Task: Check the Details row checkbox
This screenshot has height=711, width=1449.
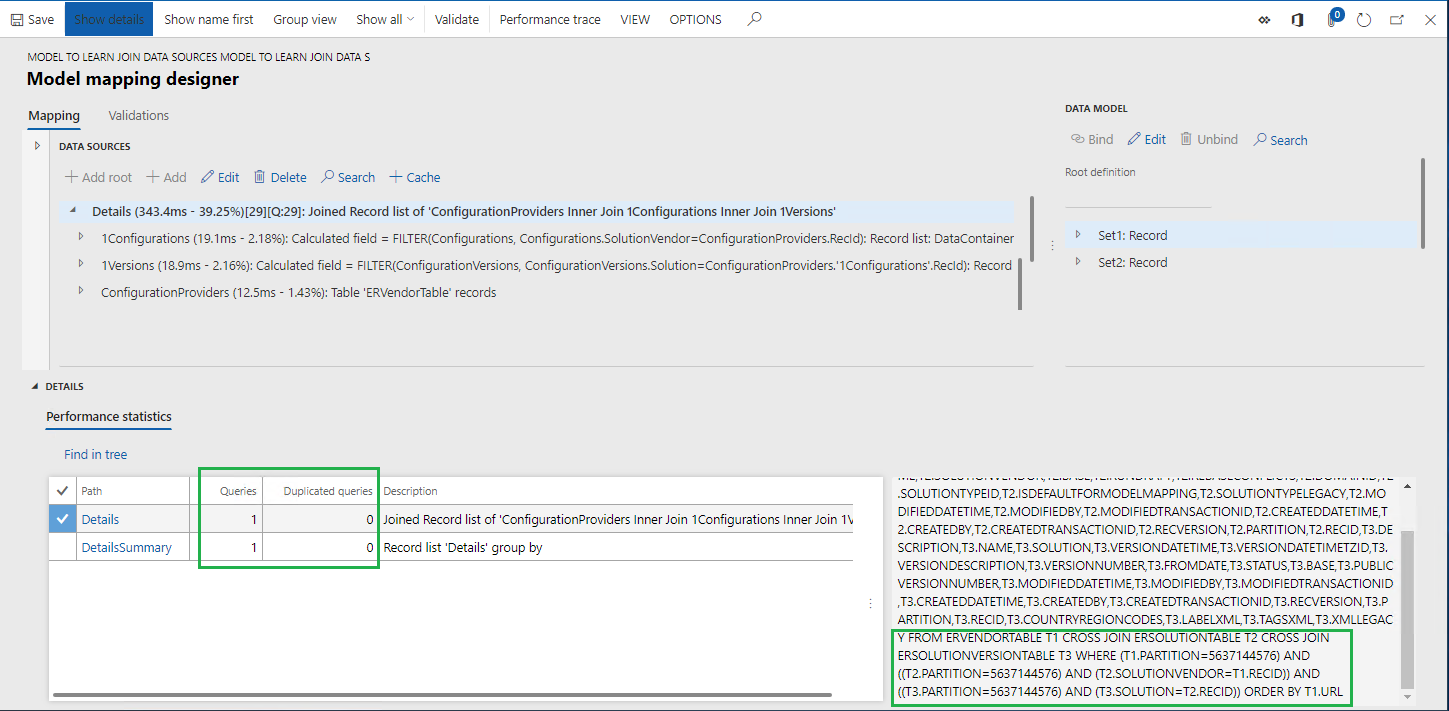Action: [62, 518]
